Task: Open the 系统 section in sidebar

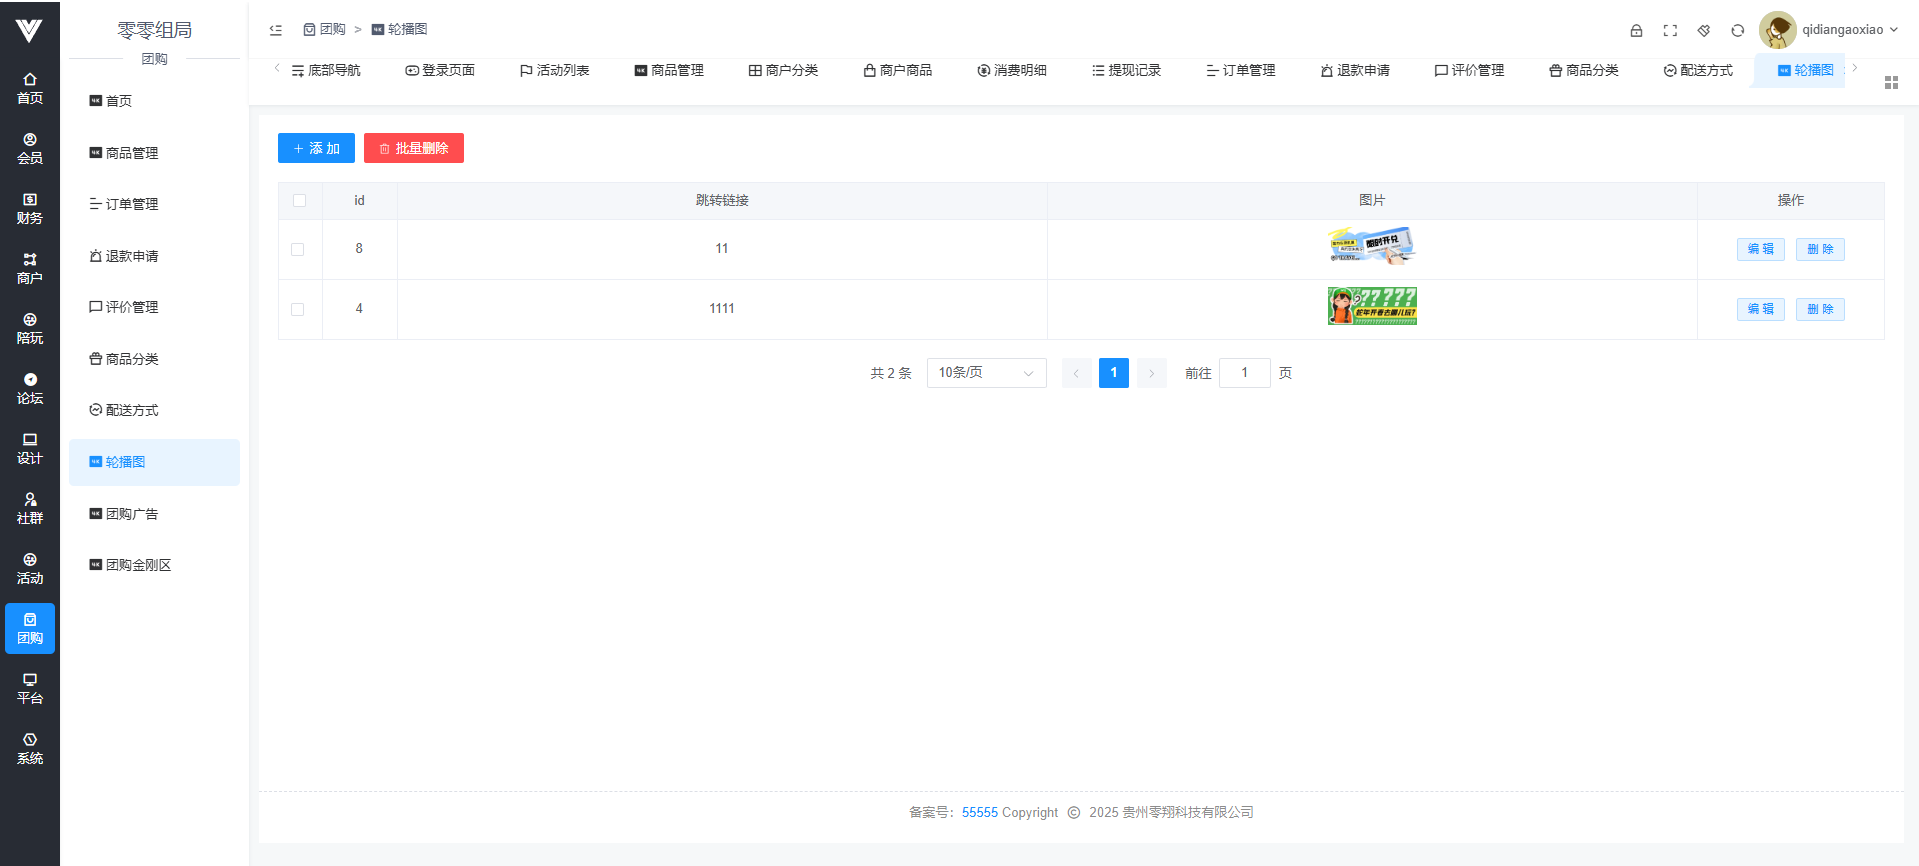Action: pos(30,748)
